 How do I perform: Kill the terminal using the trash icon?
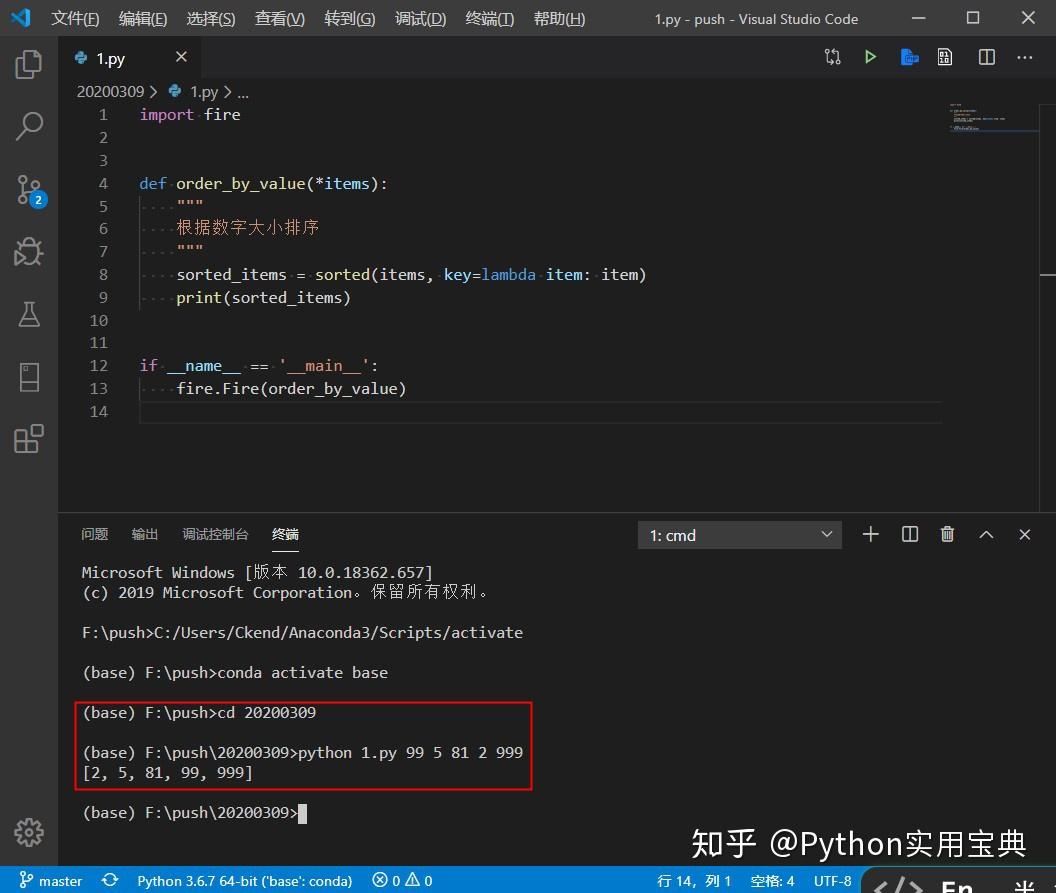tap(947, 534)
